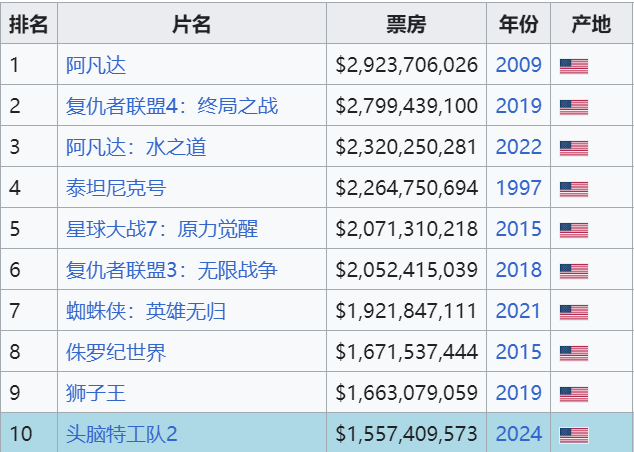Select box office value $2,264,750,694

406,188
